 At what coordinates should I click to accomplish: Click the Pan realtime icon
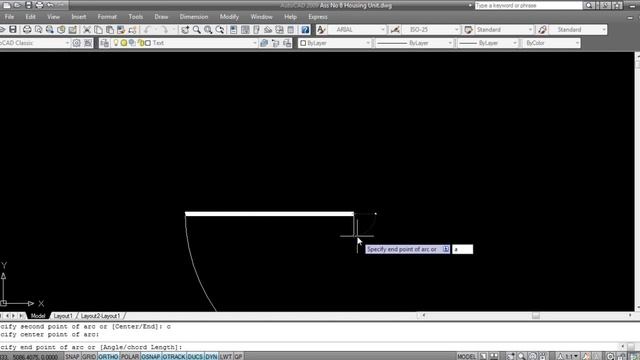185,29
